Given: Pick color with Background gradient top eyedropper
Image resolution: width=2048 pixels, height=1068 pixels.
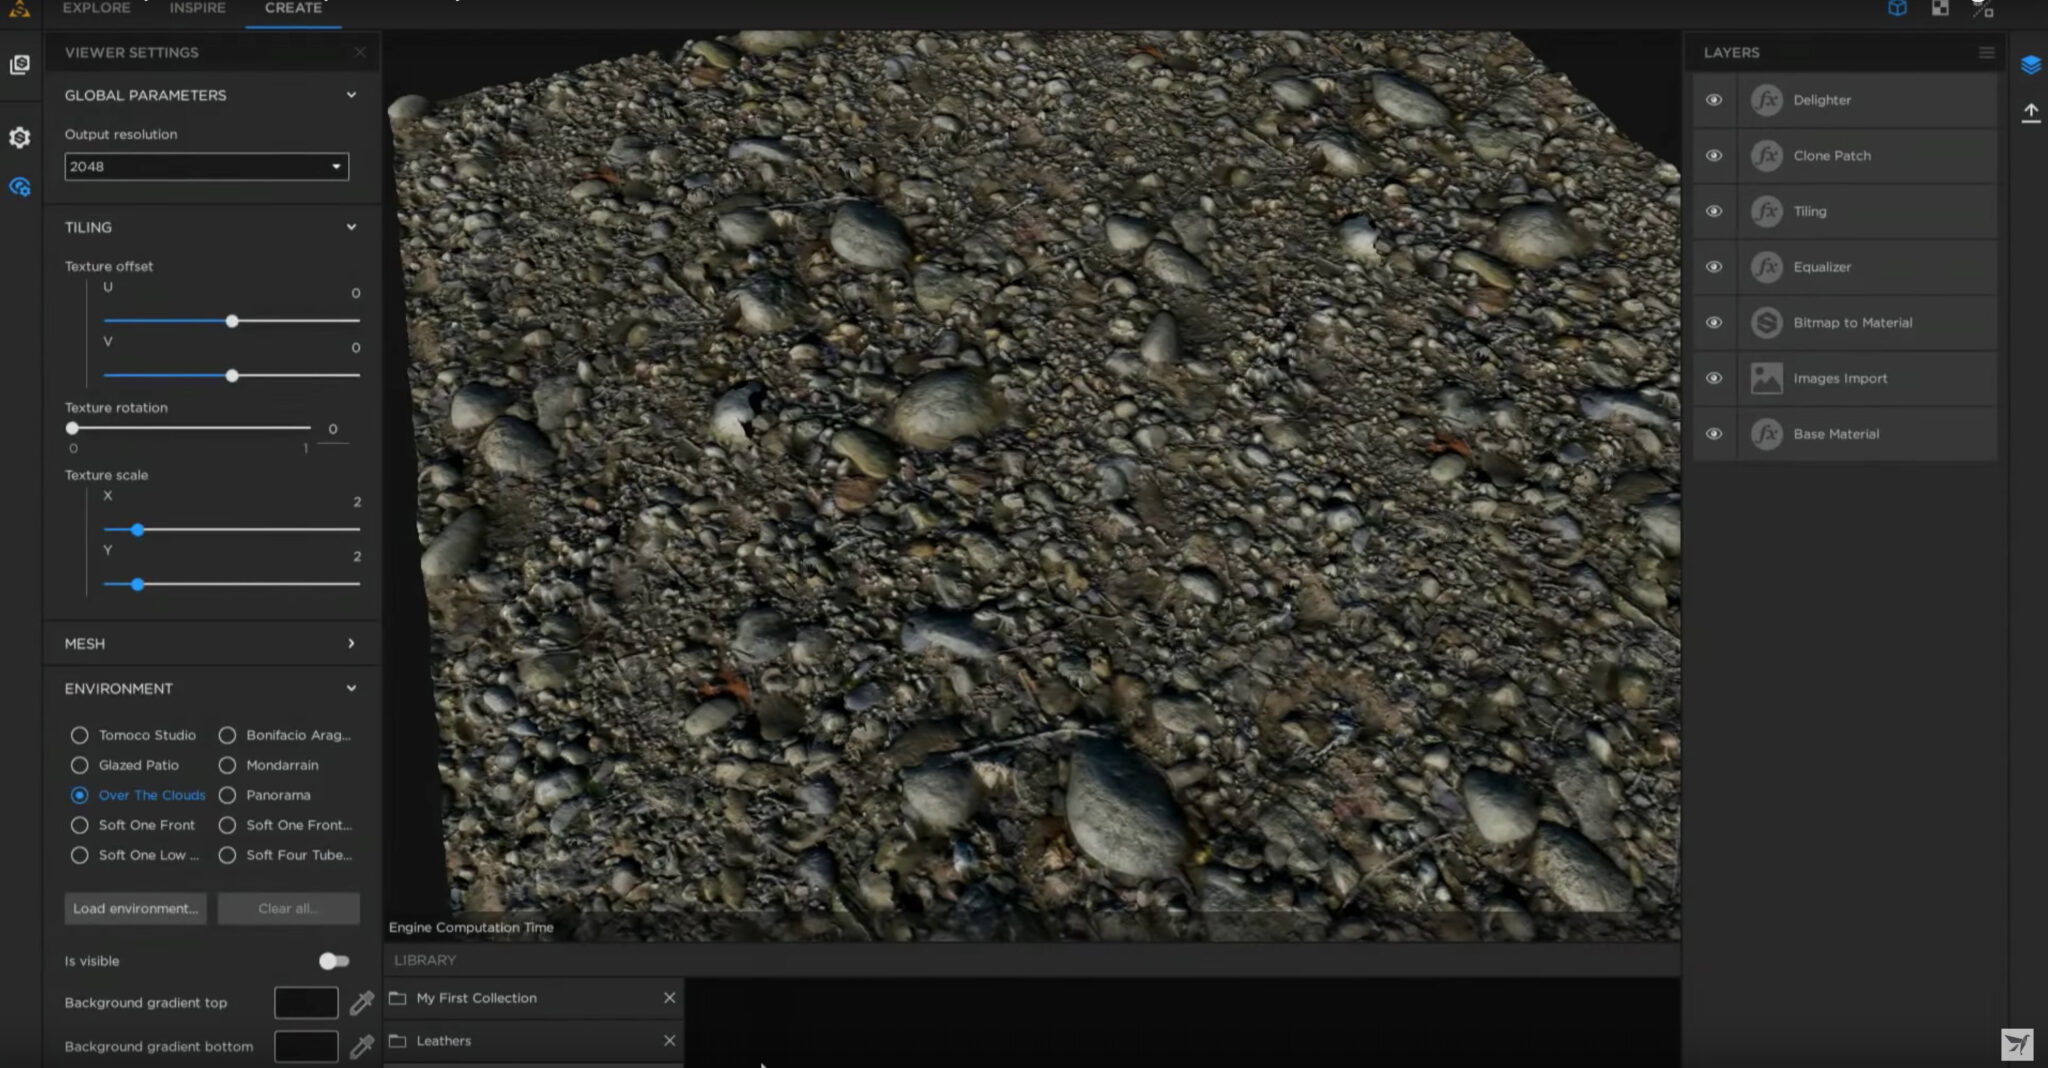Looking at the screenshot, I should pyautogui.click(x=361, y=1002).
